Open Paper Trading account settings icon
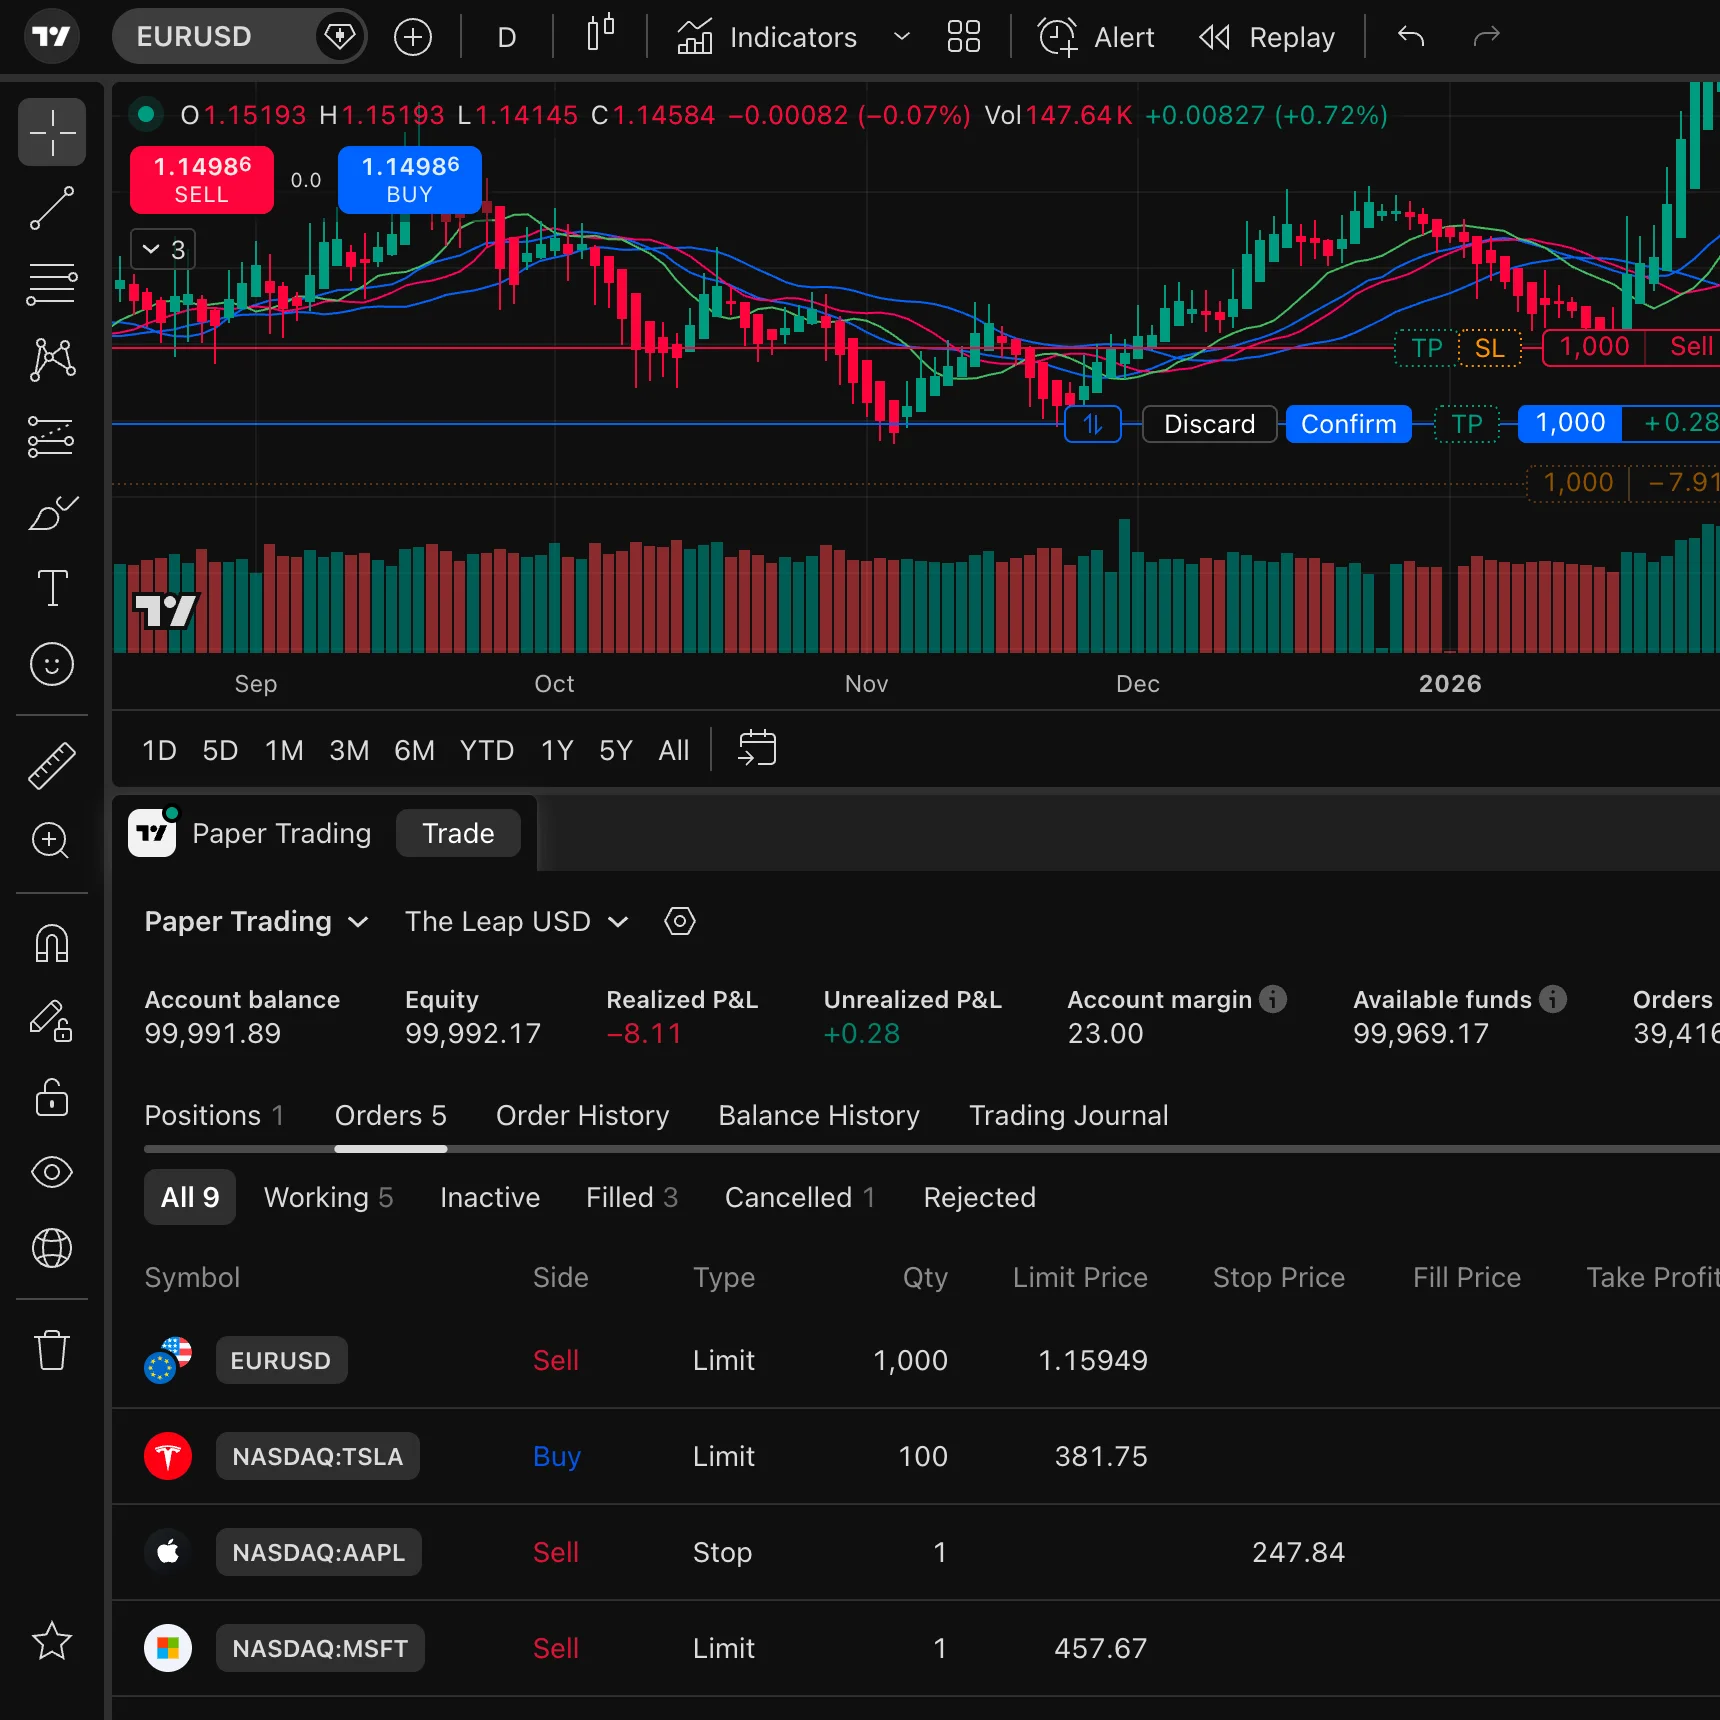Viewport: 1720px width, 1720px height. coord(680,921)
